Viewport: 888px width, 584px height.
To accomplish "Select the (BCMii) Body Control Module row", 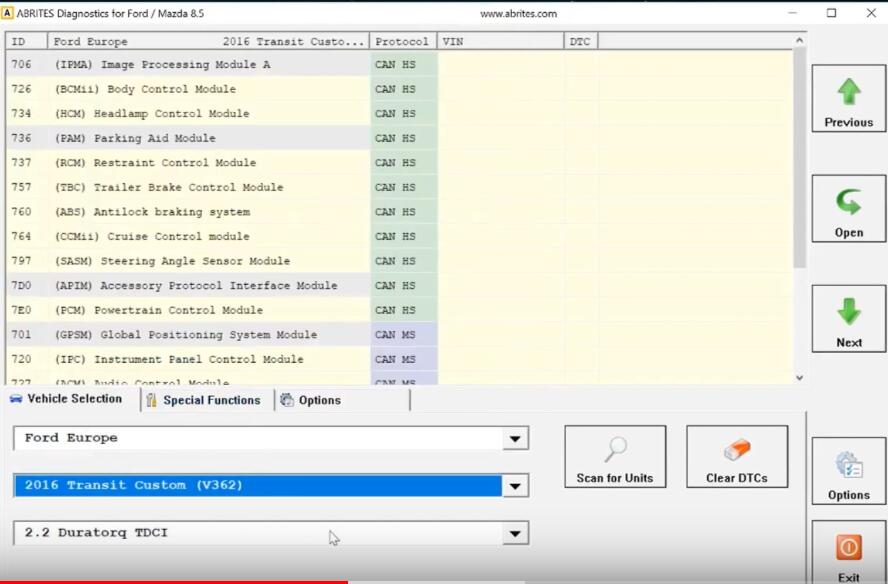I will coord(399,89).
